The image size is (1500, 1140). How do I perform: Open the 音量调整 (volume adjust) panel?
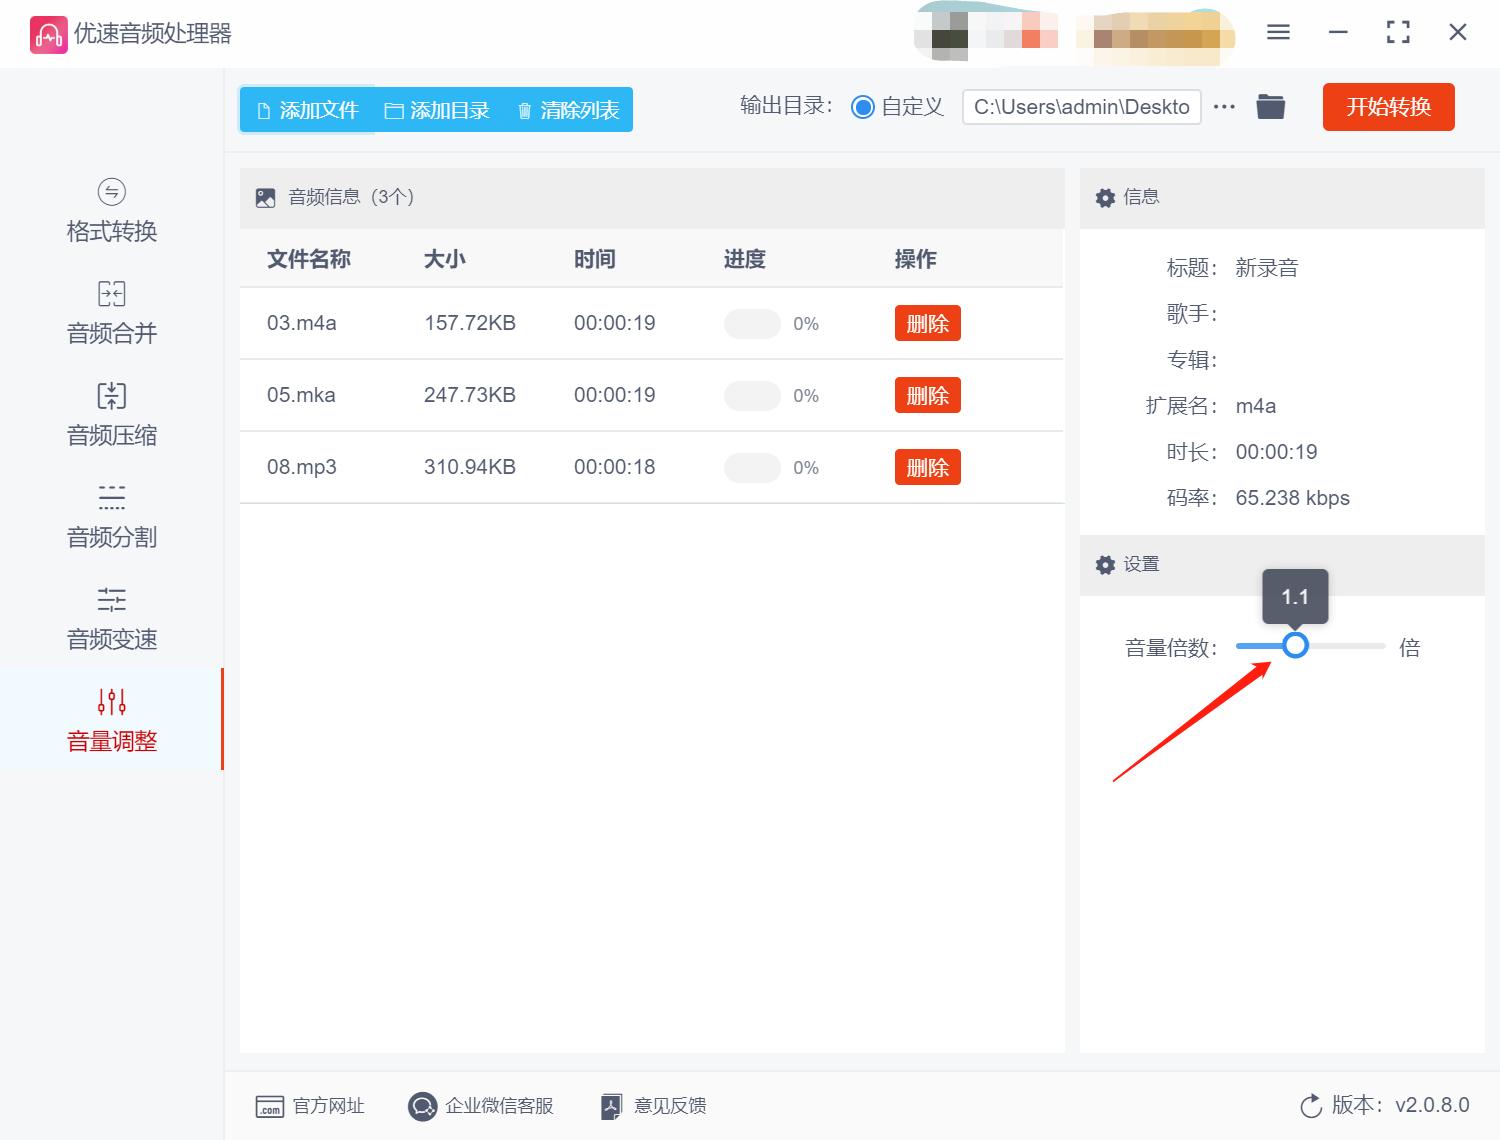tap(110, 720)
